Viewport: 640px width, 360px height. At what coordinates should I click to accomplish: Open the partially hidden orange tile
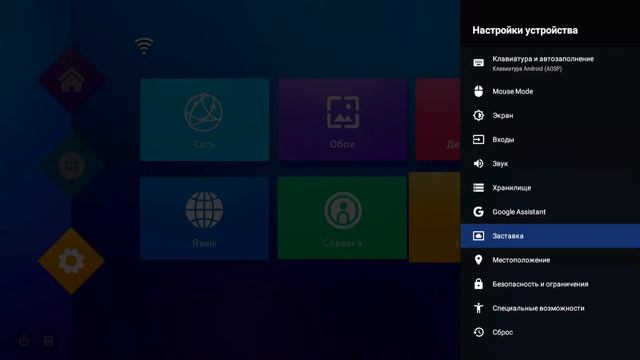point(435,218)
